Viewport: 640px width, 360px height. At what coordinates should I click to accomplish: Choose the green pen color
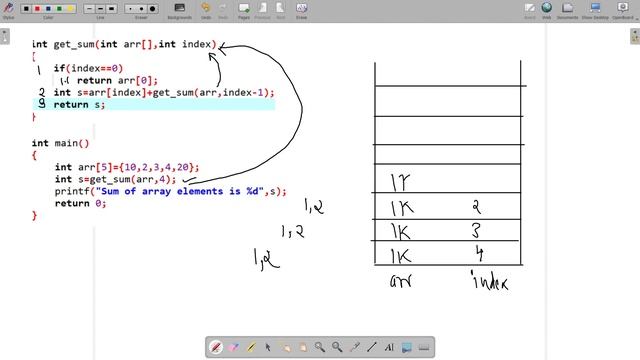click(x=59, y=9)
